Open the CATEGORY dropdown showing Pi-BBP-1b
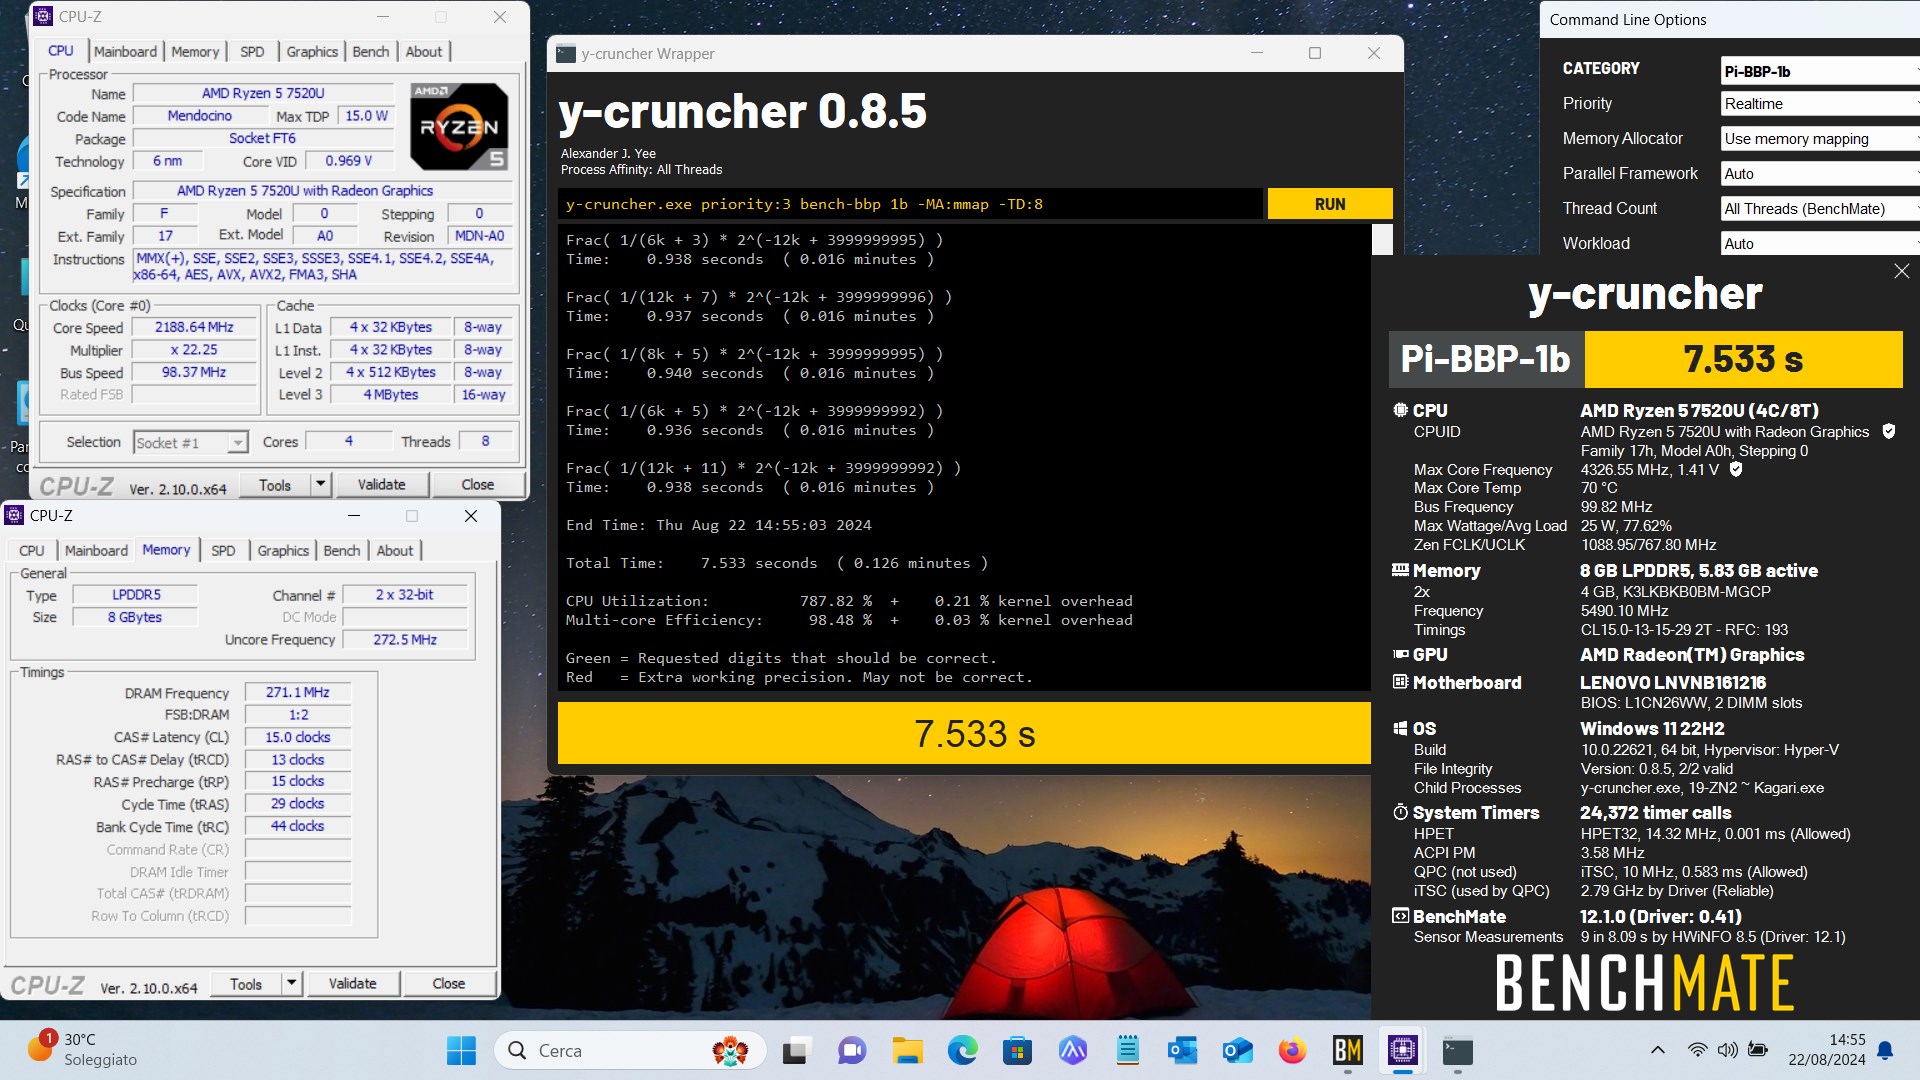 [x=1820, y=71]
